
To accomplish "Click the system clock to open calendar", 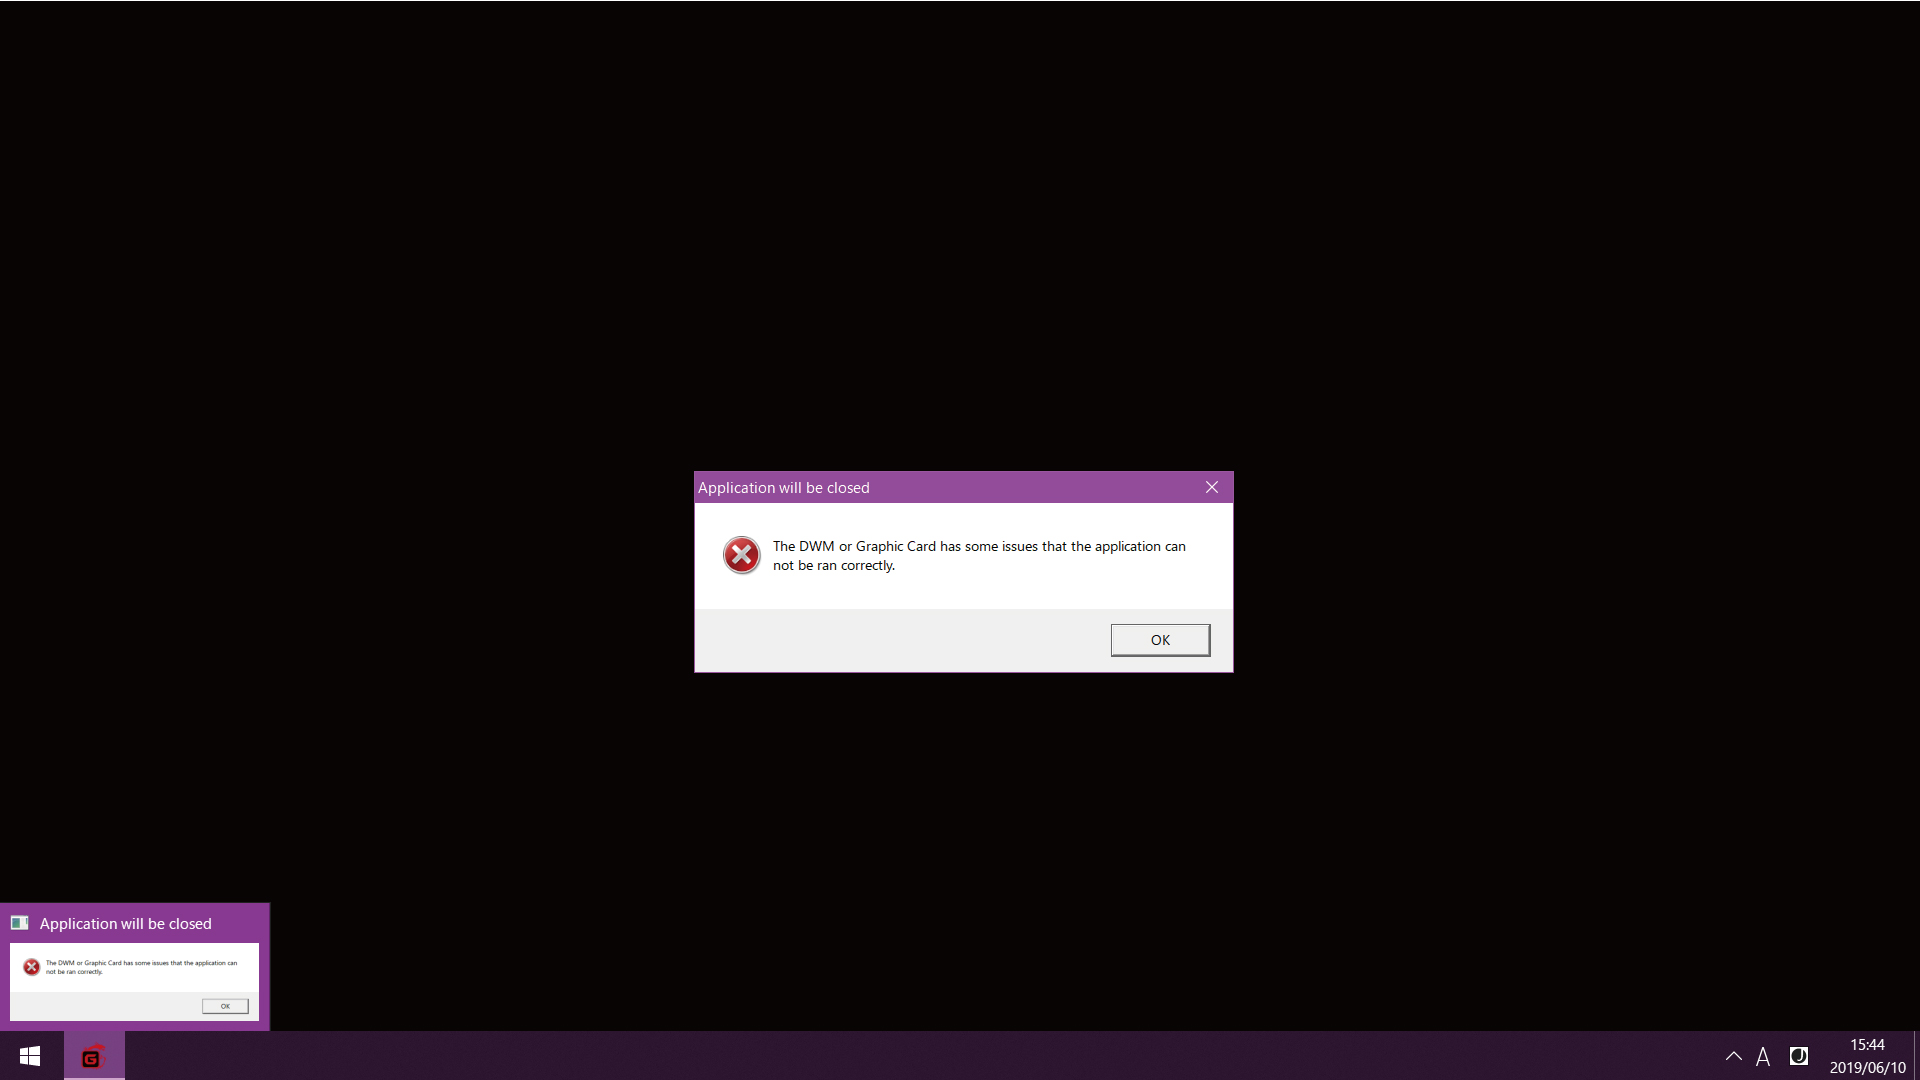I will tap(1865, 1056).
